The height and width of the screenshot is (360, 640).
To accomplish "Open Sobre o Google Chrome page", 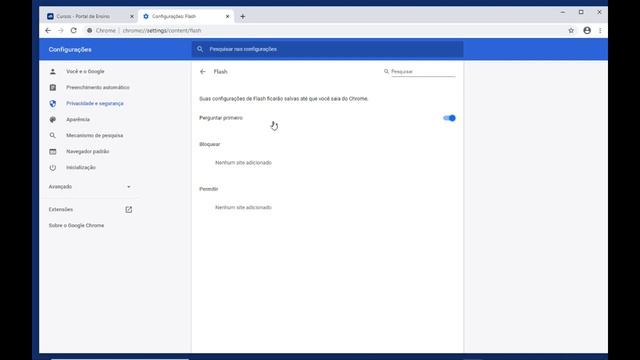I will [x=76, y=226].
